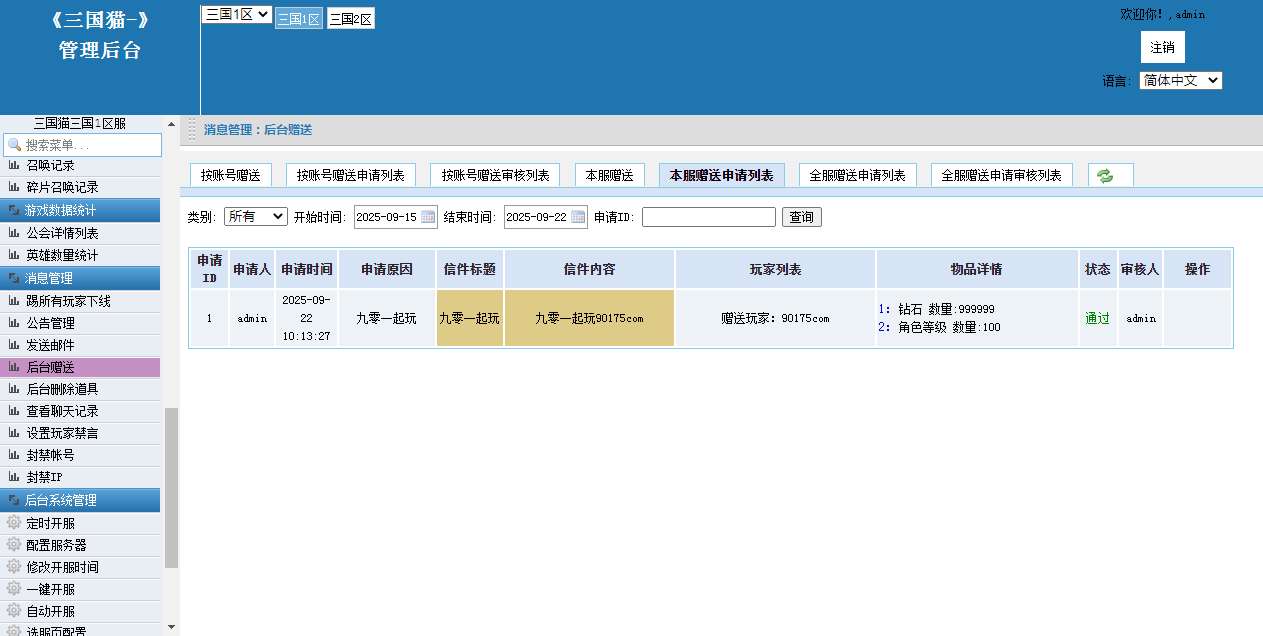
Task: Click chart icon beside 封禁帐号
Action: coord(14,455)
